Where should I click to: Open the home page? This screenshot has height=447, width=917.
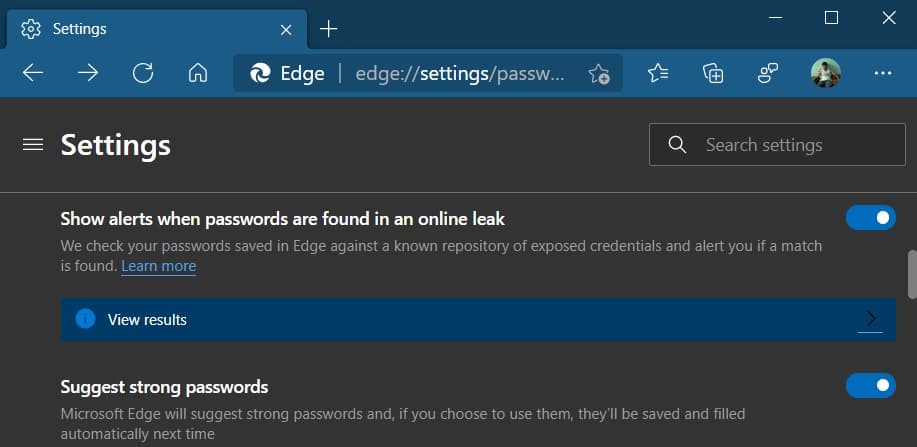[x=198, y=73]
